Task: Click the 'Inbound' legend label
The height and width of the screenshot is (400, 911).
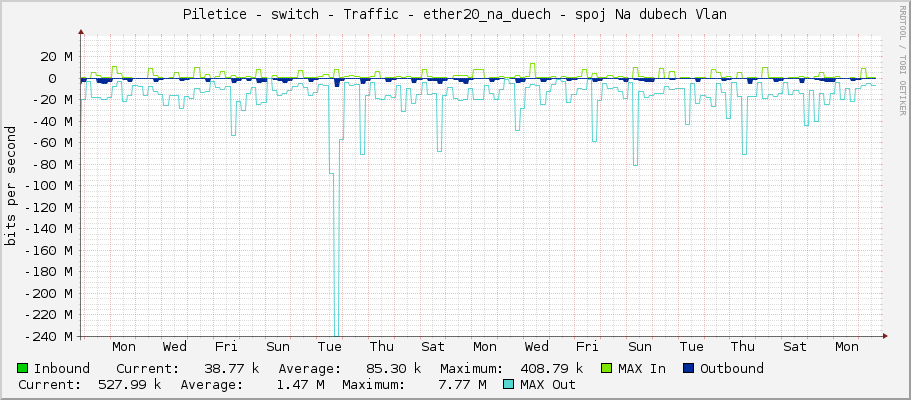Action: 62,368
